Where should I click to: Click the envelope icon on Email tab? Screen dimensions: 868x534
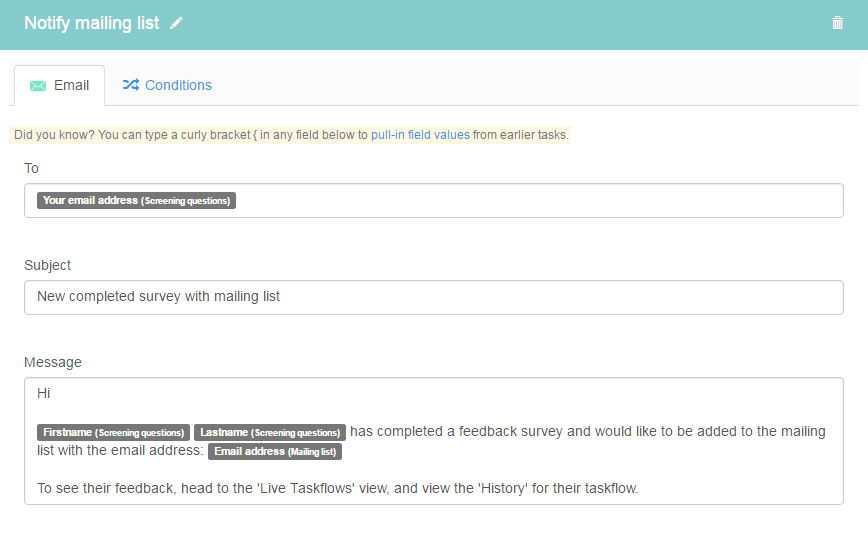click(38, 86)
